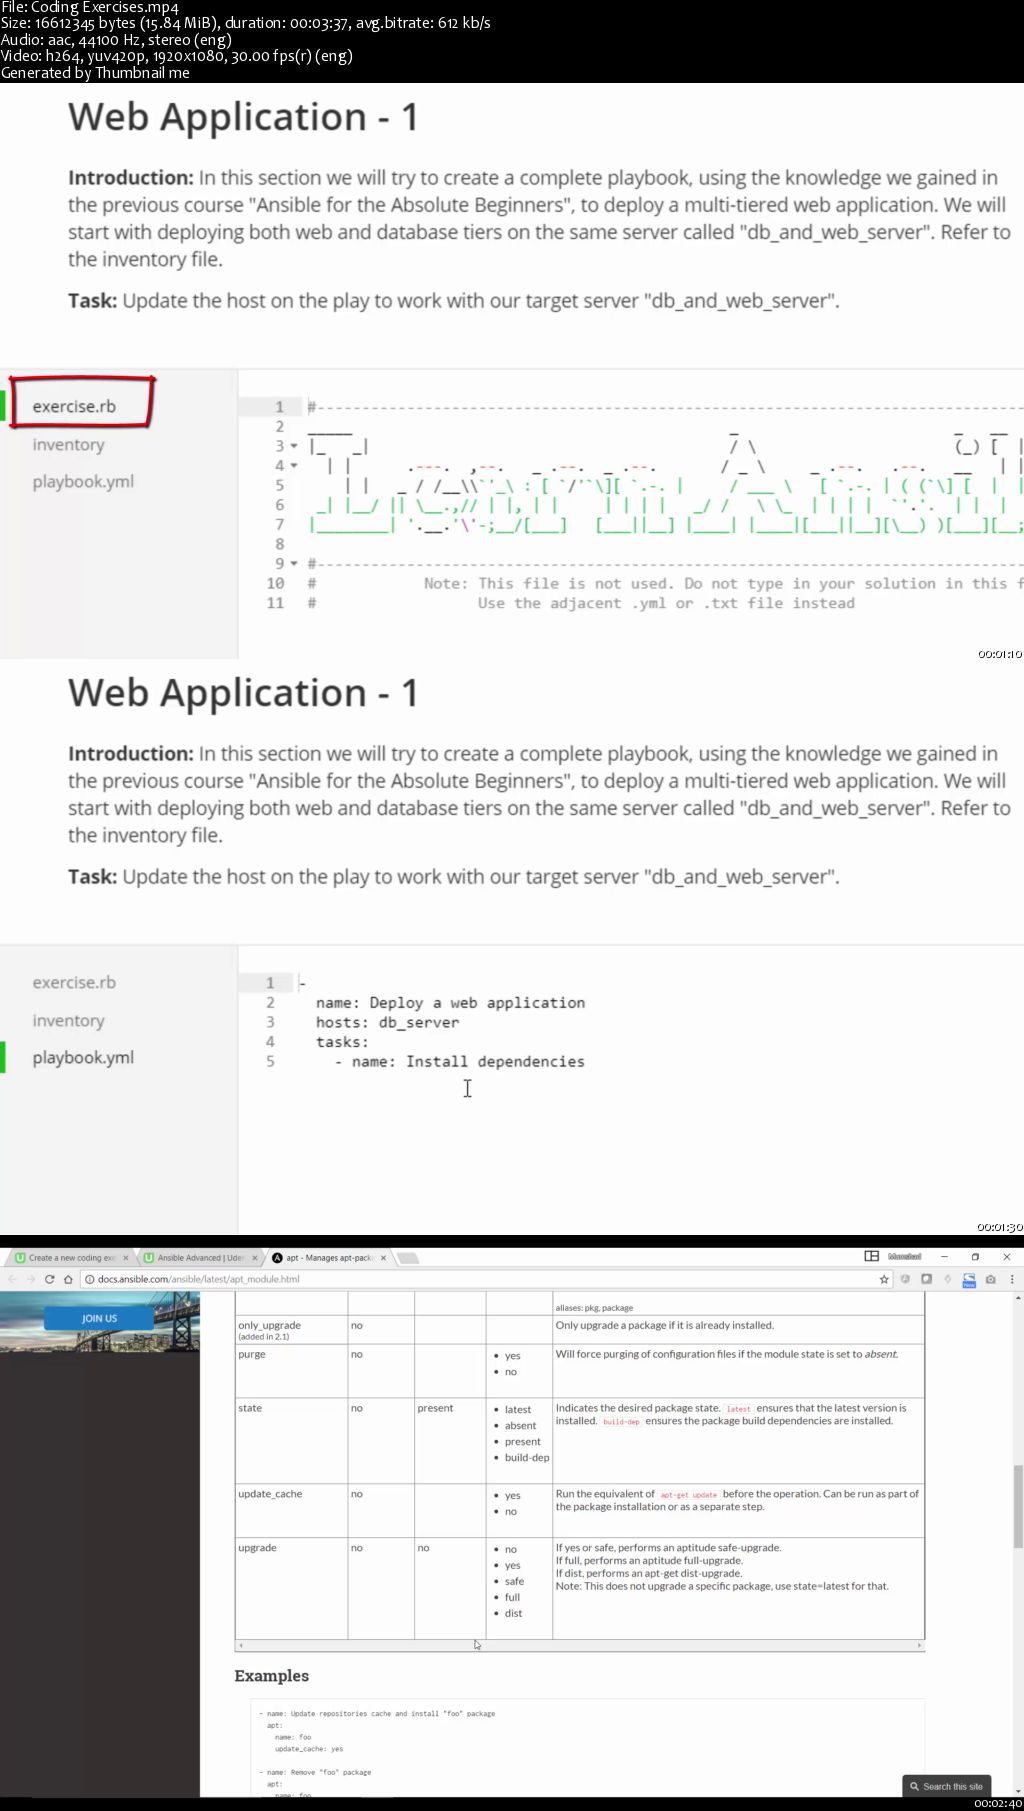Viewport: 1024px width, 1811px height.
Task: Switch to 'Ansible Advanced | Udemy' browser tab
Action: 200,1258
